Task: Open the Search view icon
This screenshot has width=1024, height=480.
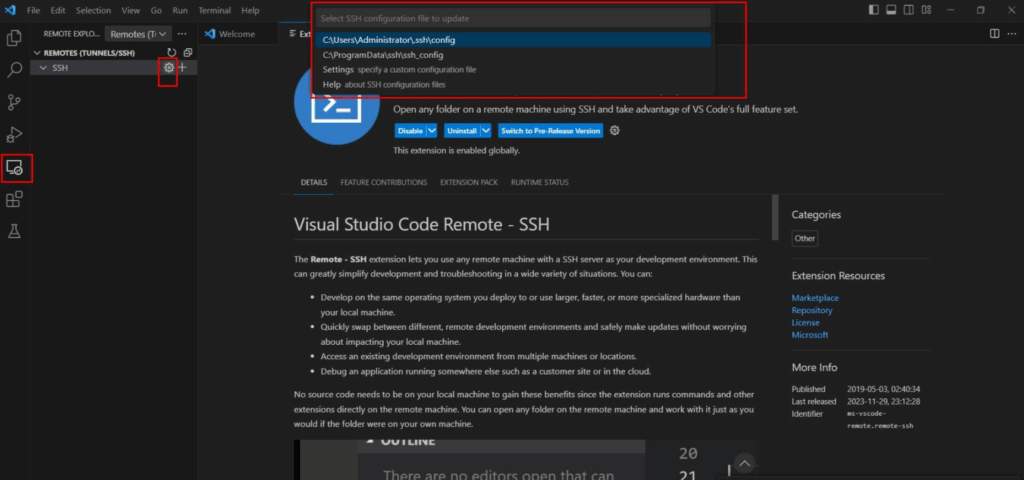Action: 14,71
